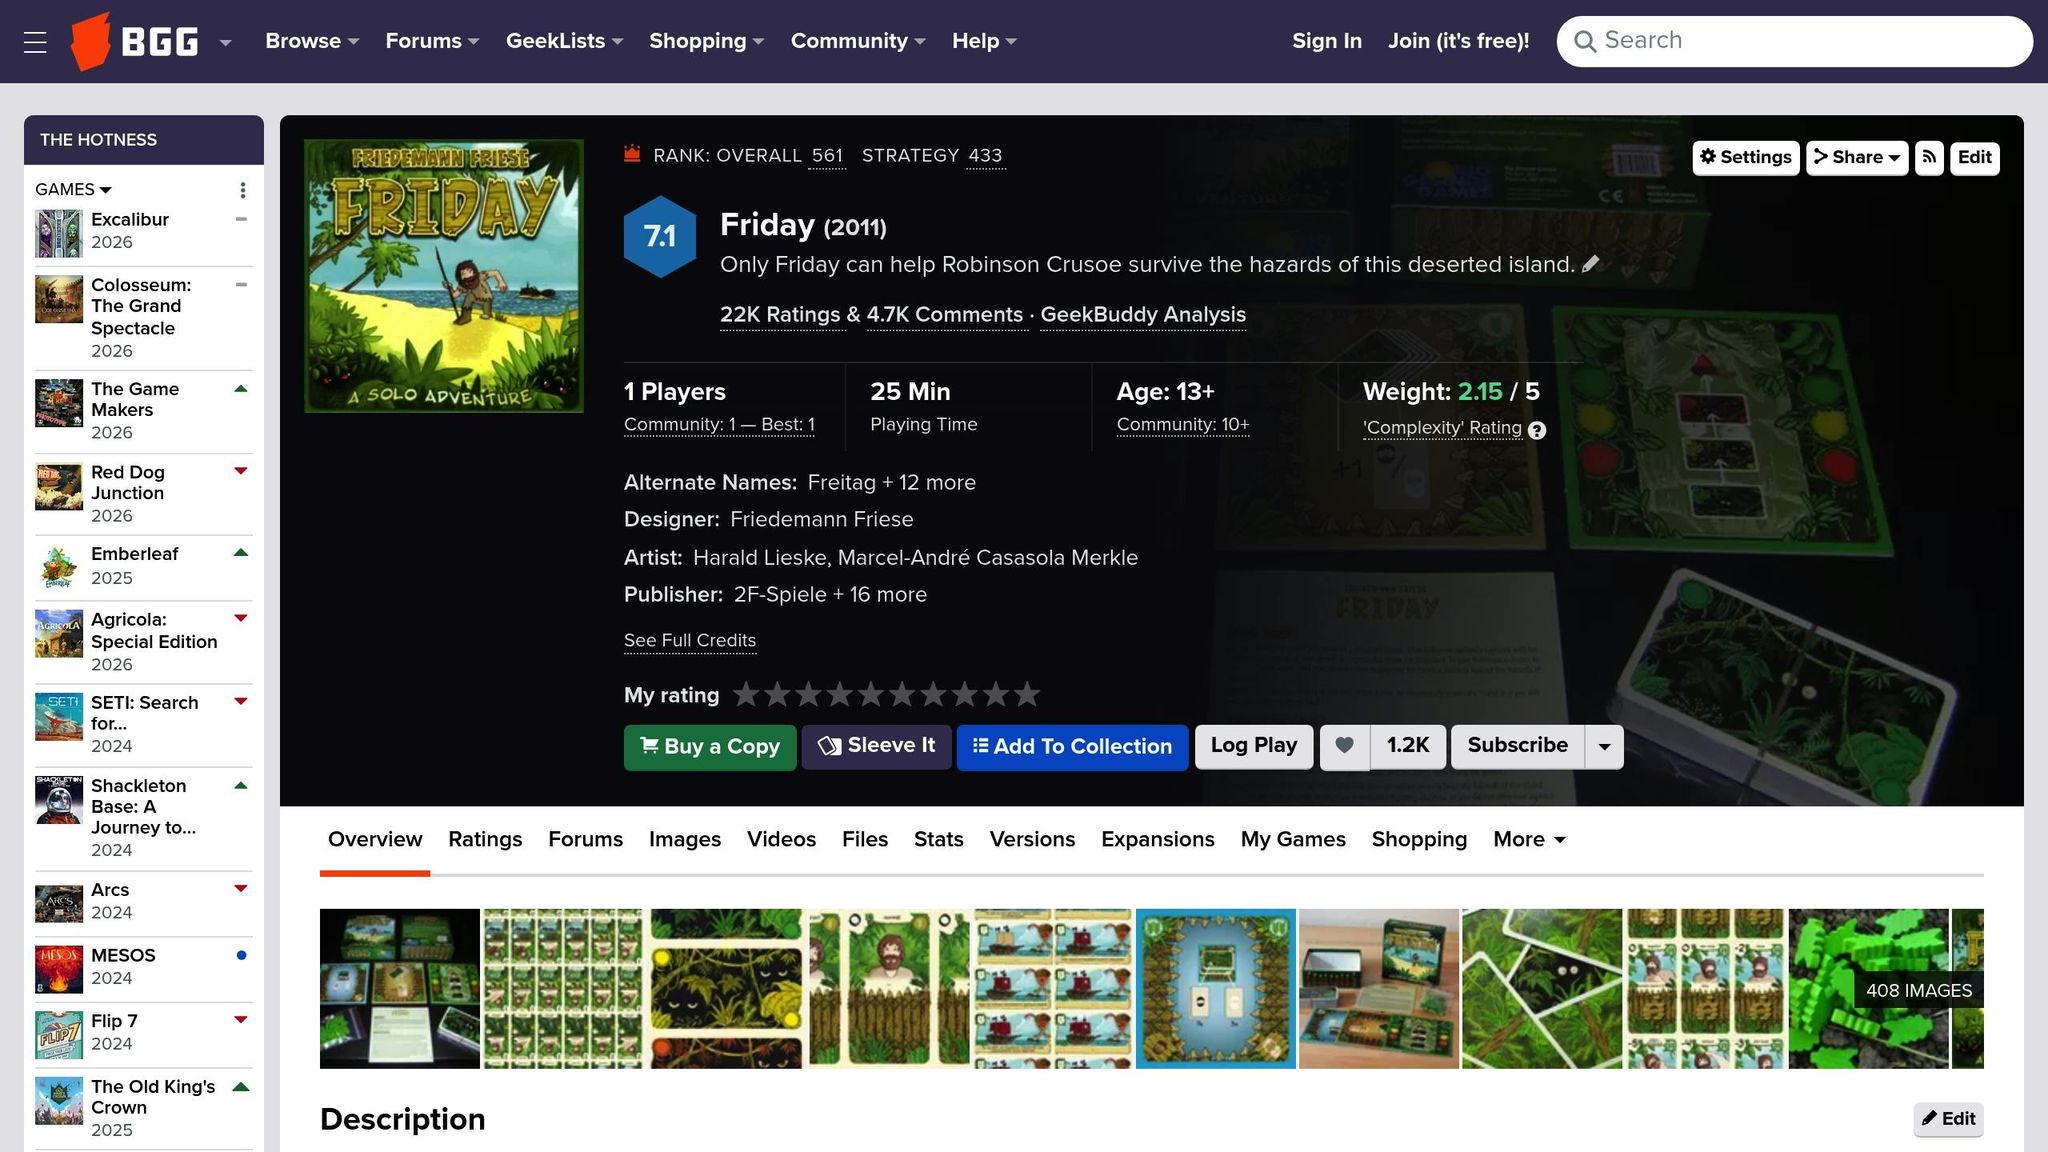Click the RSS feed icon button
The height and width of the screenshot is (1152, 2048).
[x=1929, y=157]
